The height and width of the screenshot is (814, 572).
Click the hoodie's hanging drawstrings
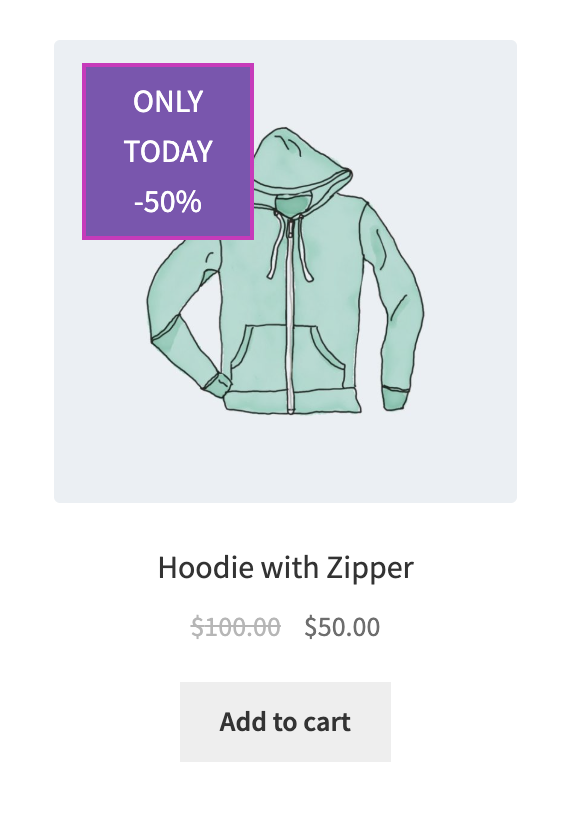tap(290, 249)
